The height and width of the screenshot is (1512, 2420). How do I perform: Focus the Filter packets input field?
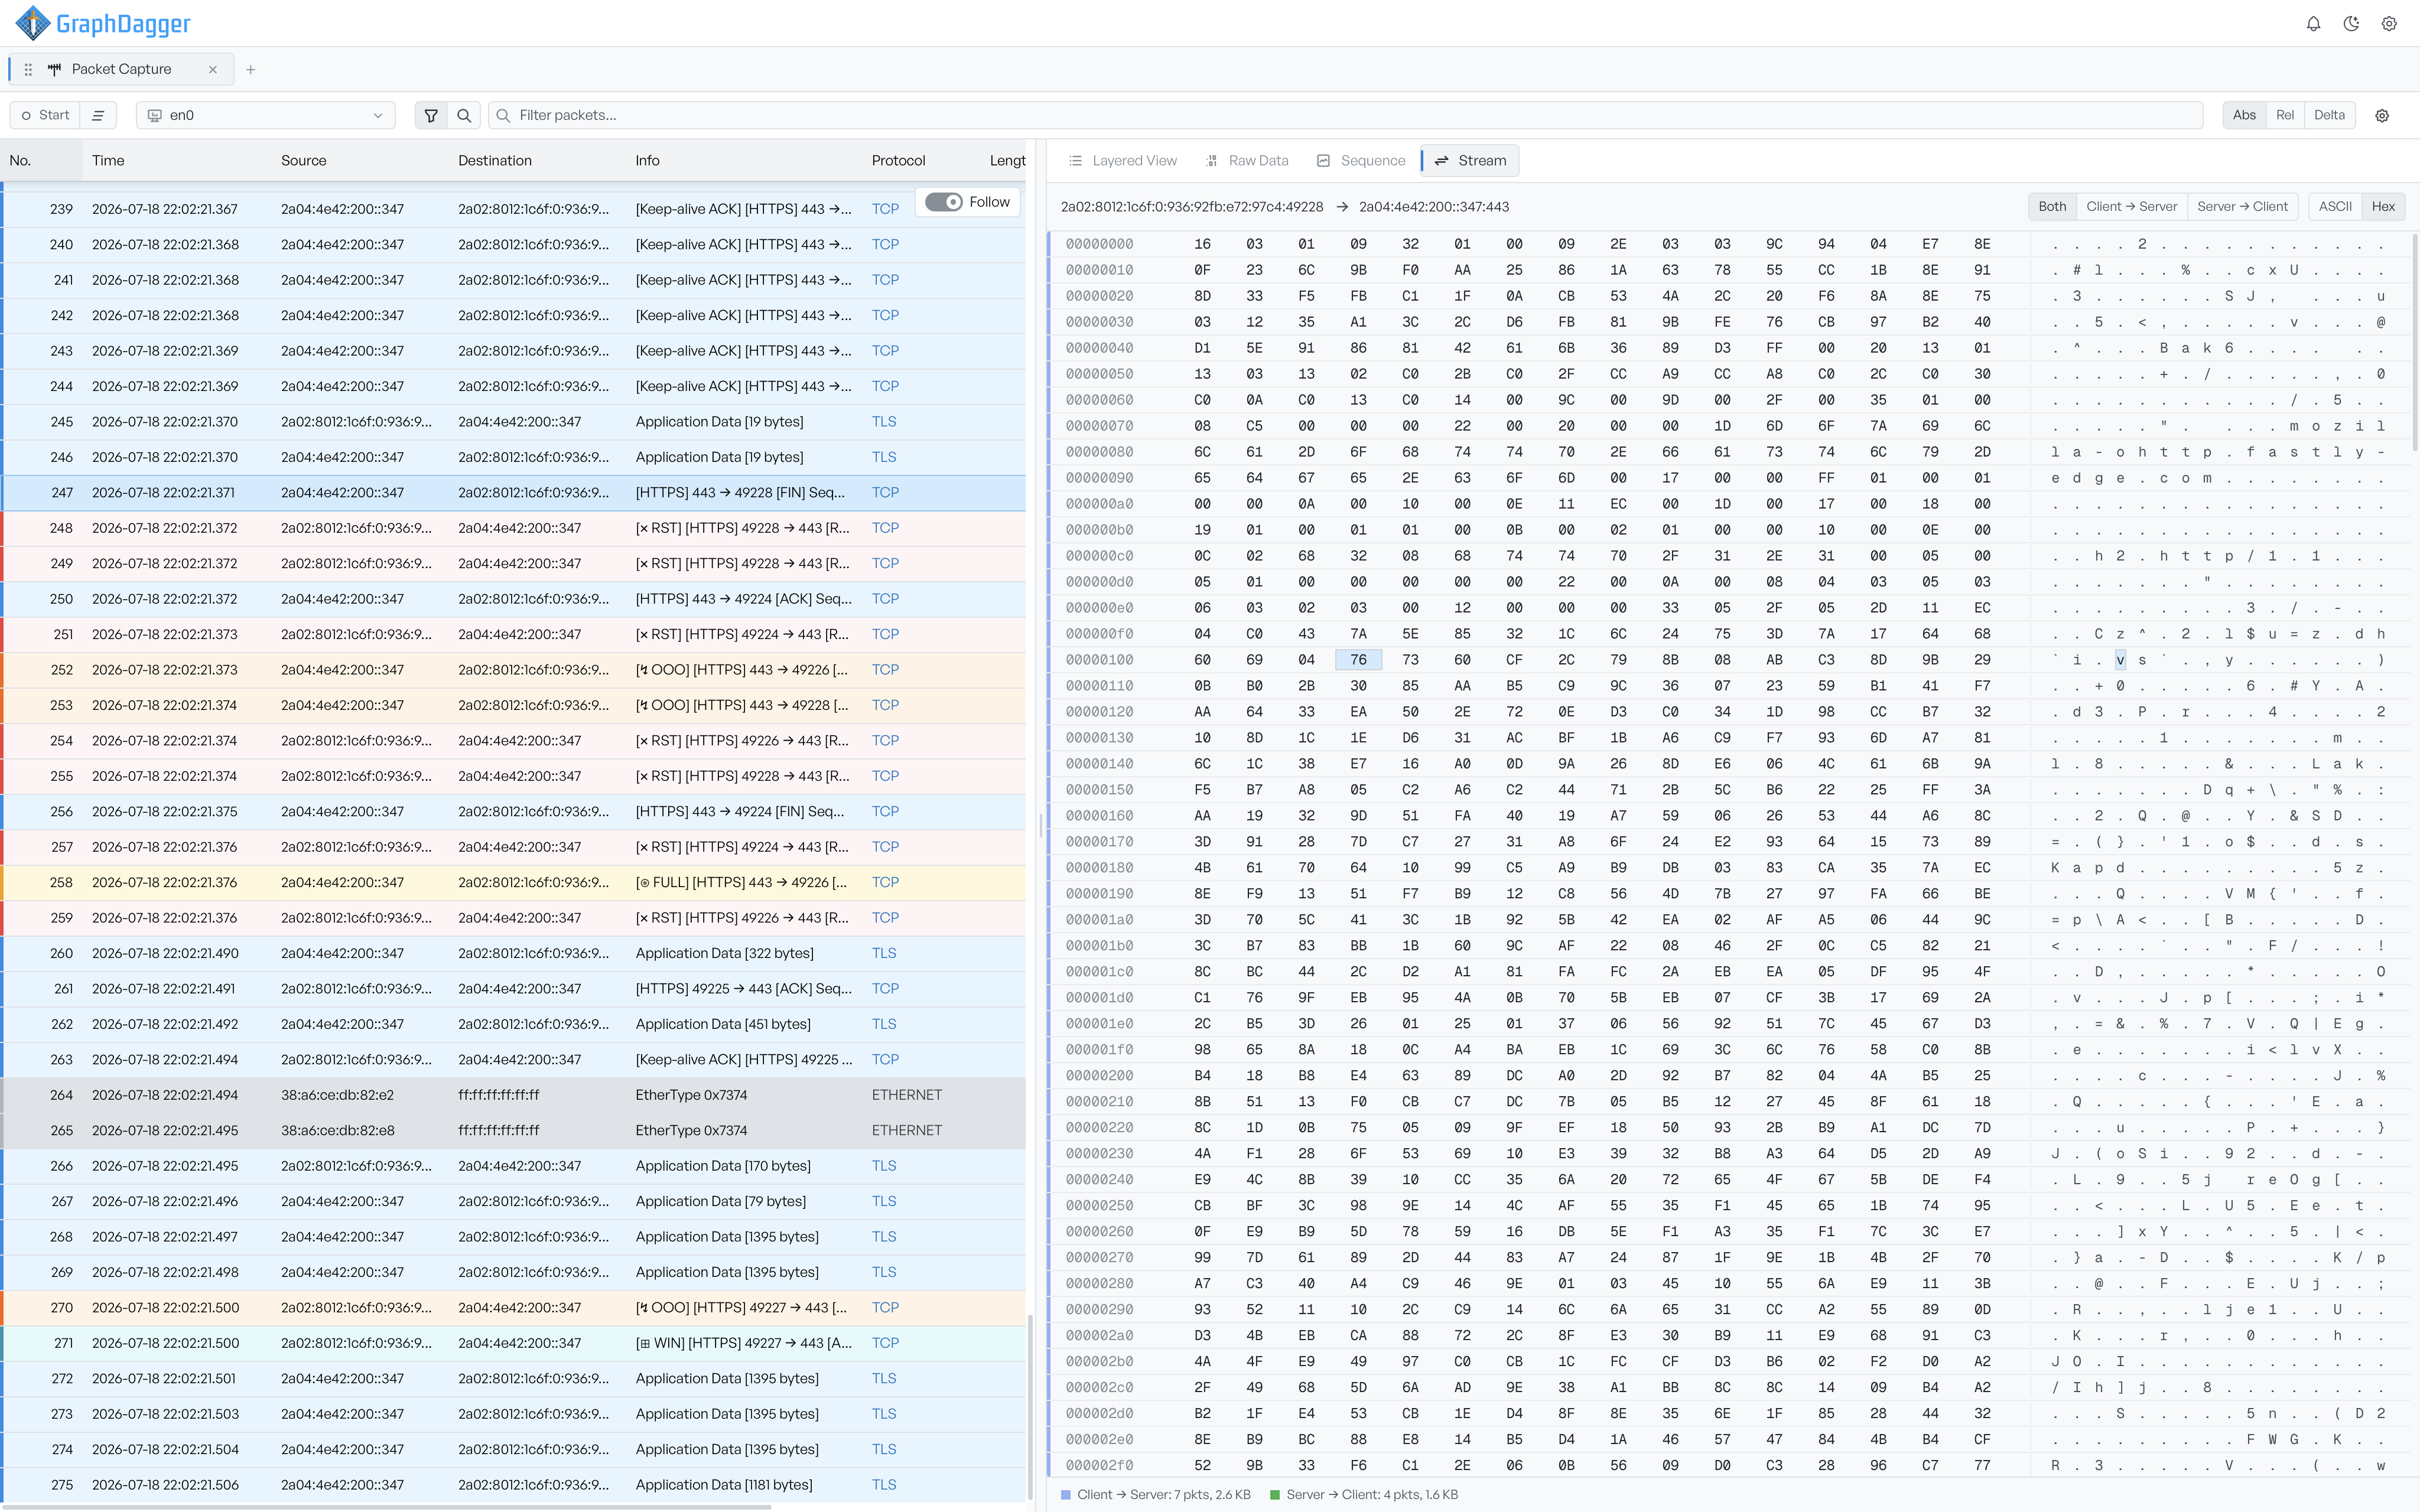1345,115
